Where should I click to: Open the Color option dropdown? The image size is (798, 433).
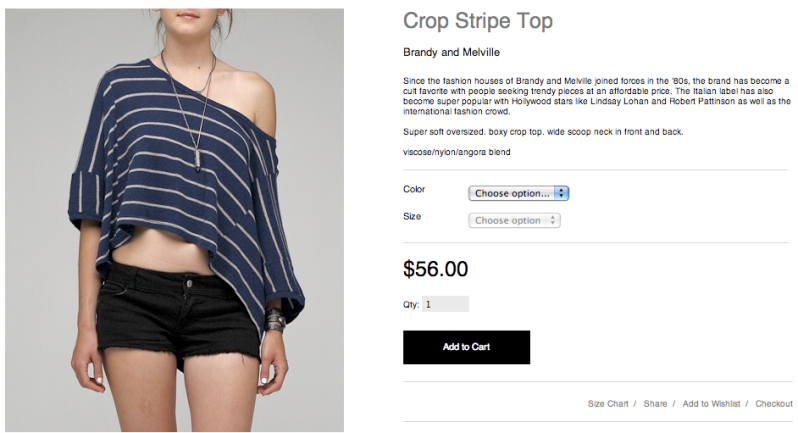point(518,193)
